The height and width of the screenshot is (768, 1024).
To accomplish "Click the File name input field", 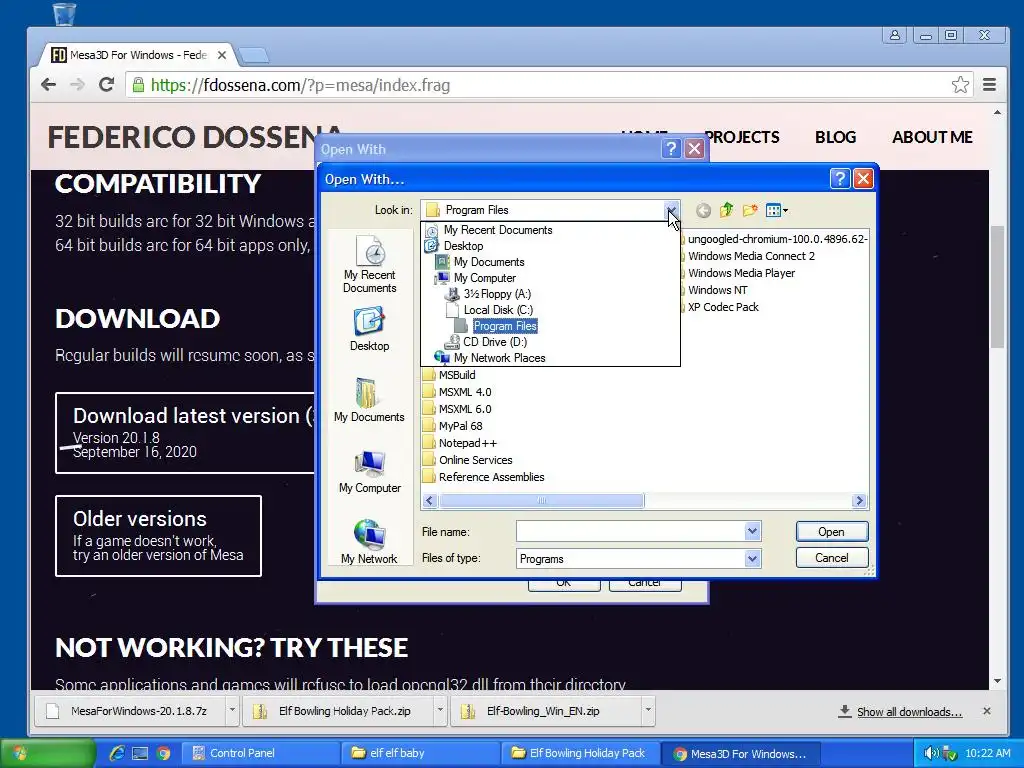I will point(630,532).
